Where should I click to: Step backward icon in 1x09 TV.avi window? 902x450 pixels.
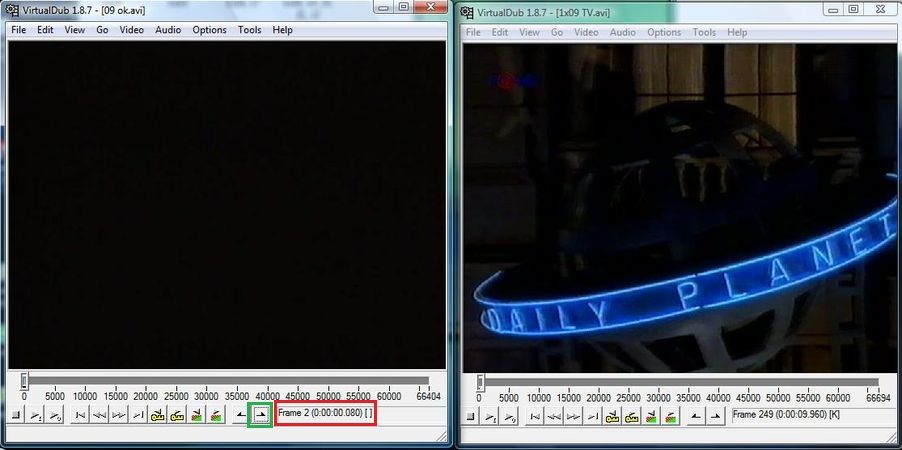[x=554, y=416]
